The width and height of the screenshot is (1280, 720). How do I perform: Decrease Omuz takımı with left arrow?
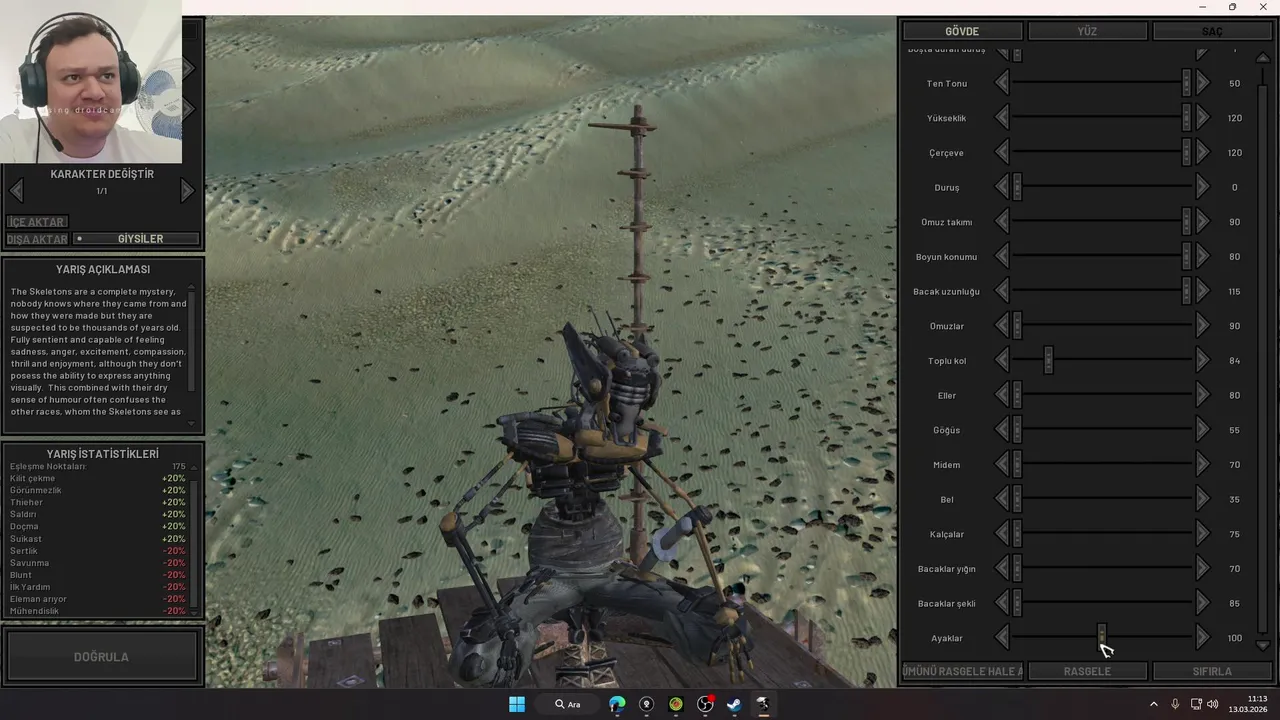(x=1002, y=222)
